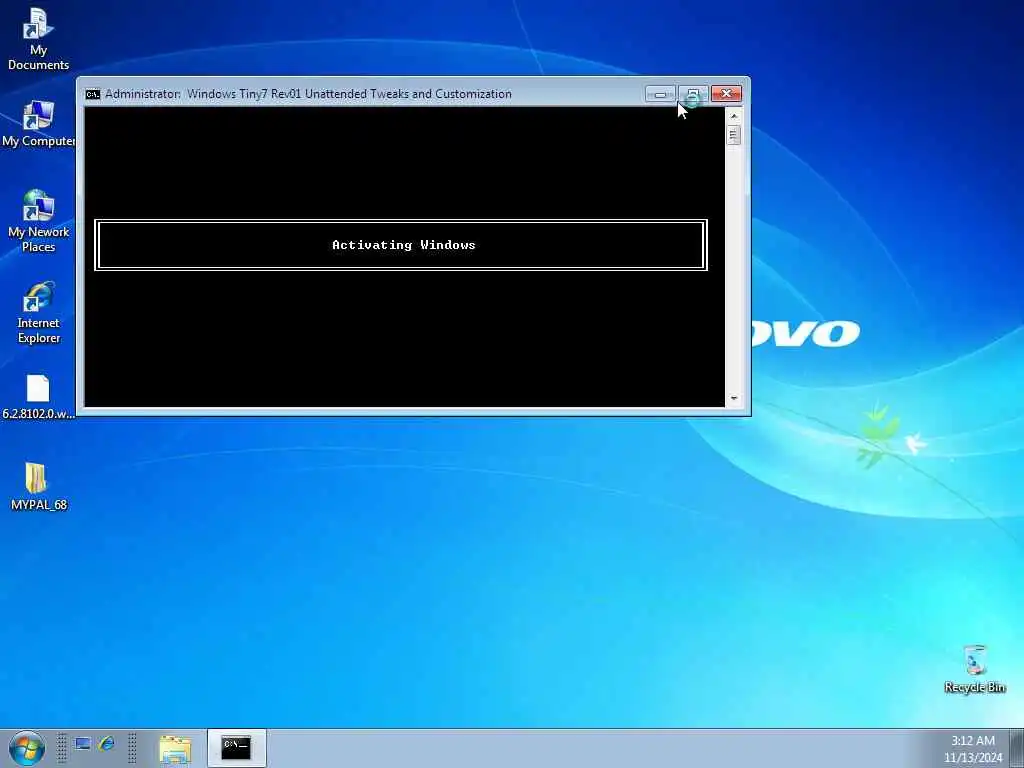Click the command prompt title bar icon
This screenshot has height=768, width=1024.
pyautogui.click(x=93, y=94)
